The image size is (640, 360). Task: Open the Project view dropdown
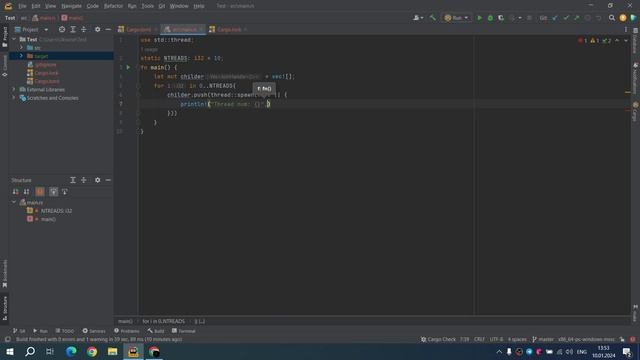tap(32, 29)
